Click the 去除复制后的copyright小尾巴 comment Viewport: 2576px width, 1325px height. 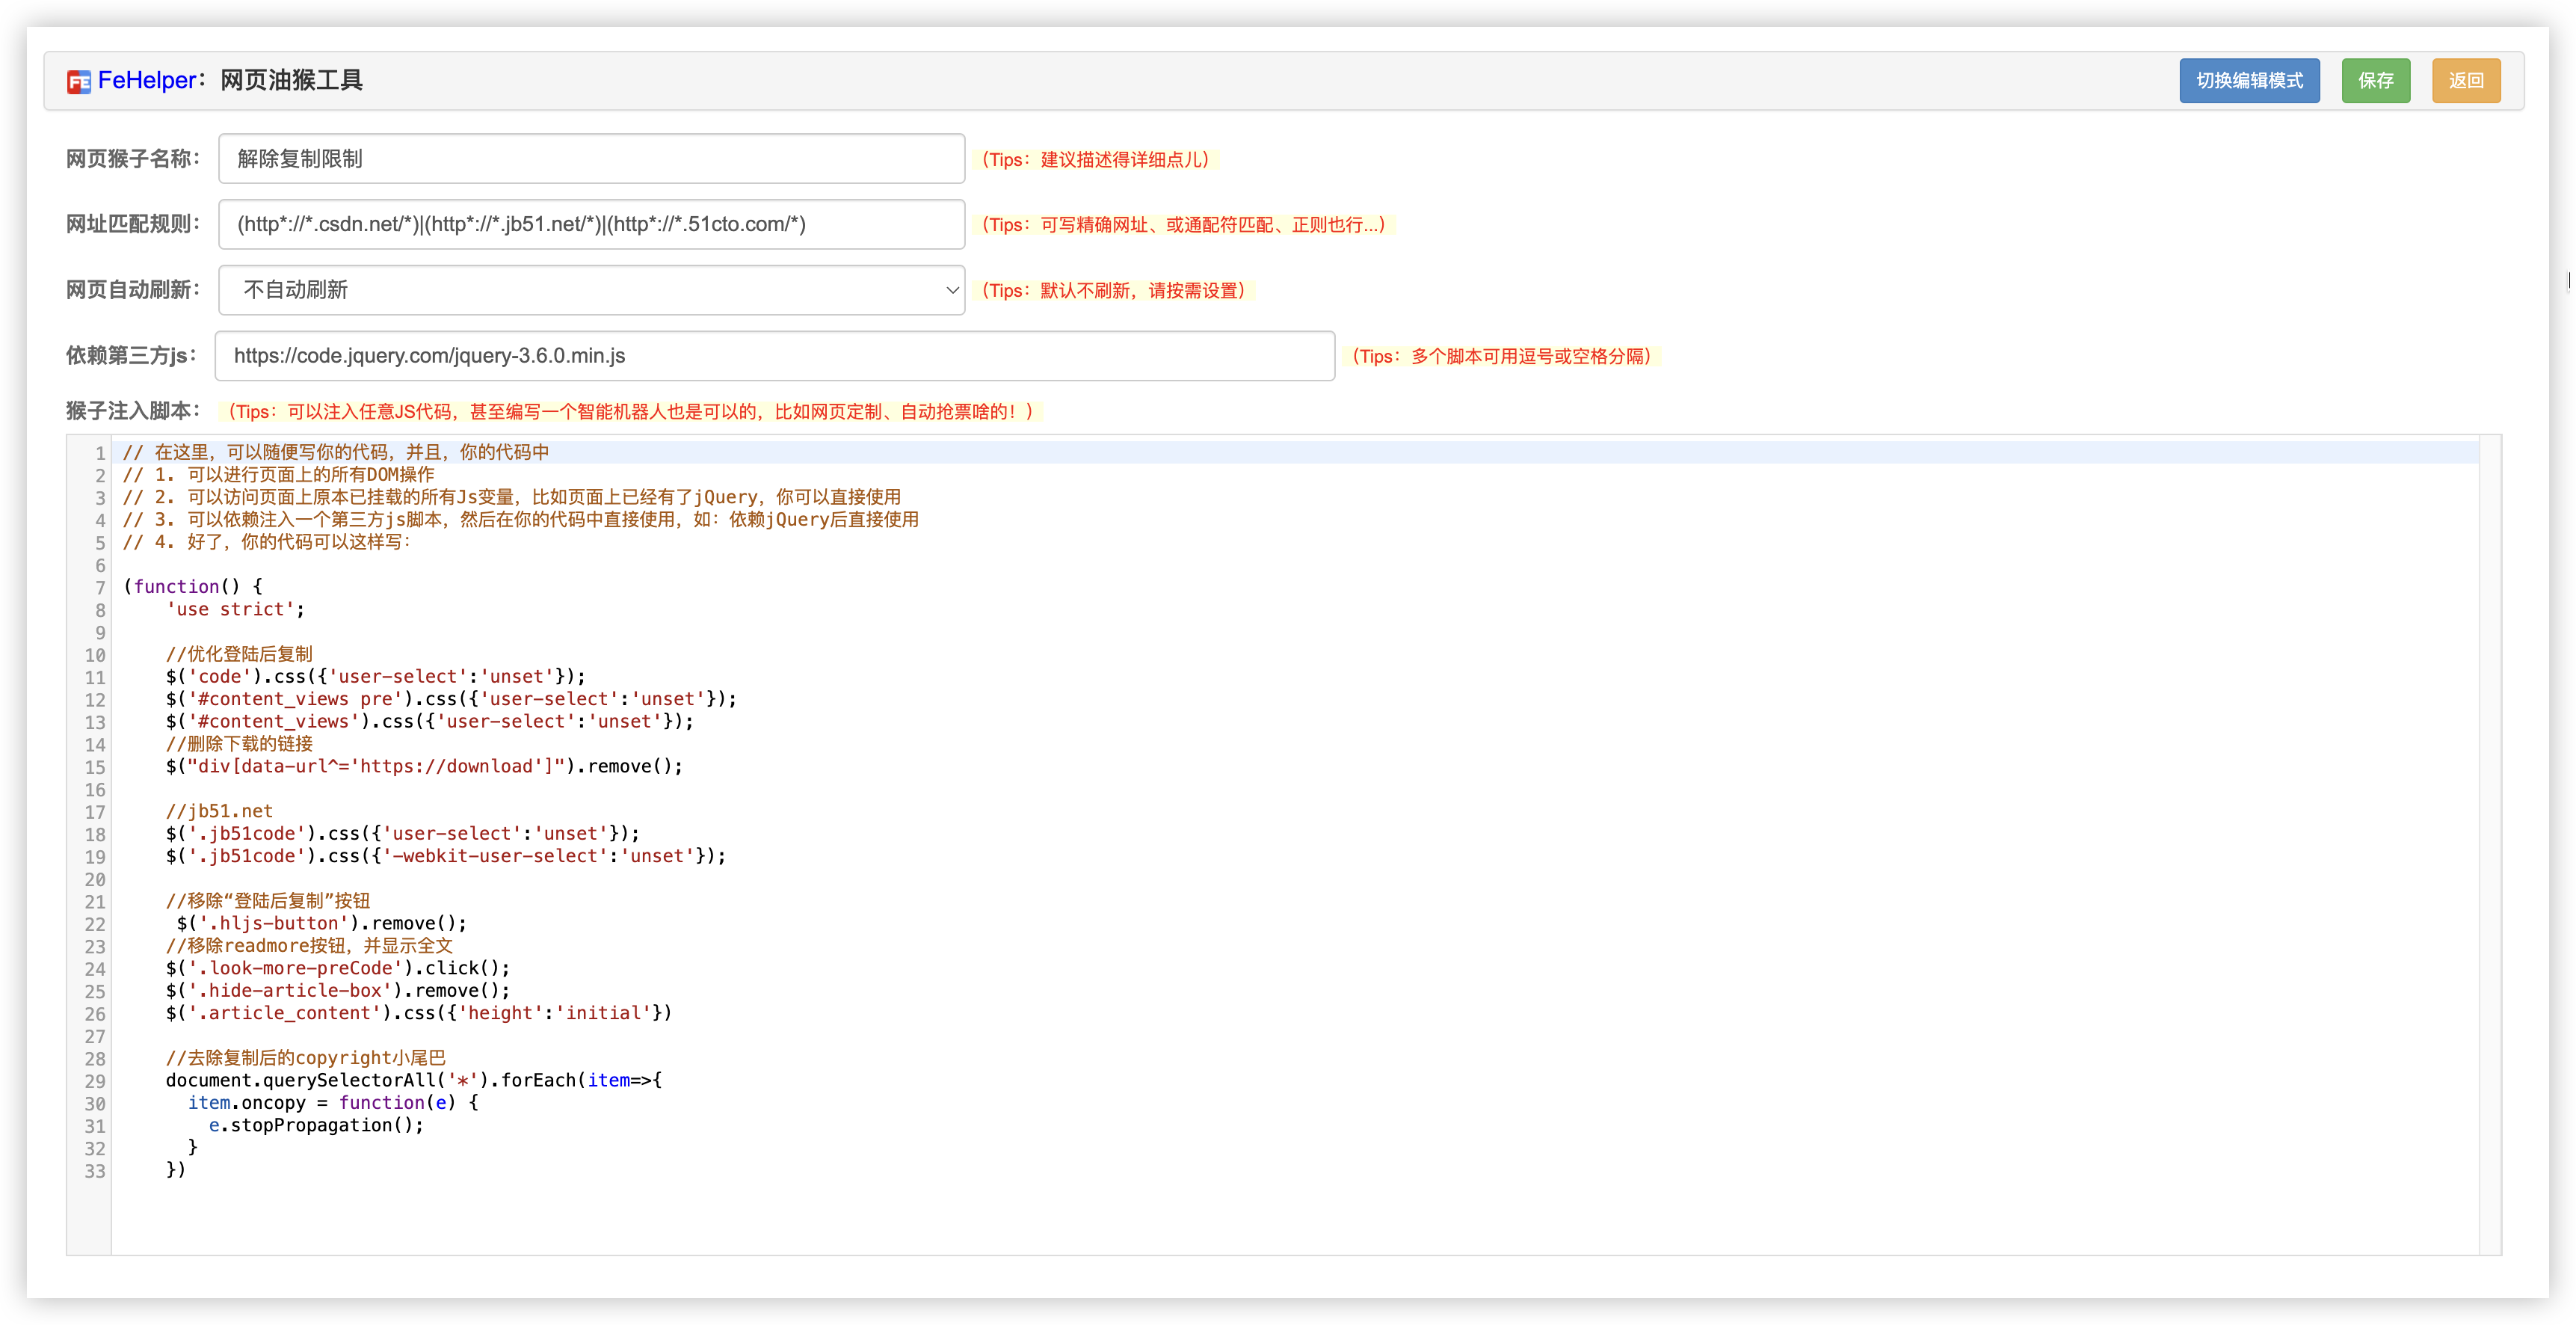click(306, 1058)
